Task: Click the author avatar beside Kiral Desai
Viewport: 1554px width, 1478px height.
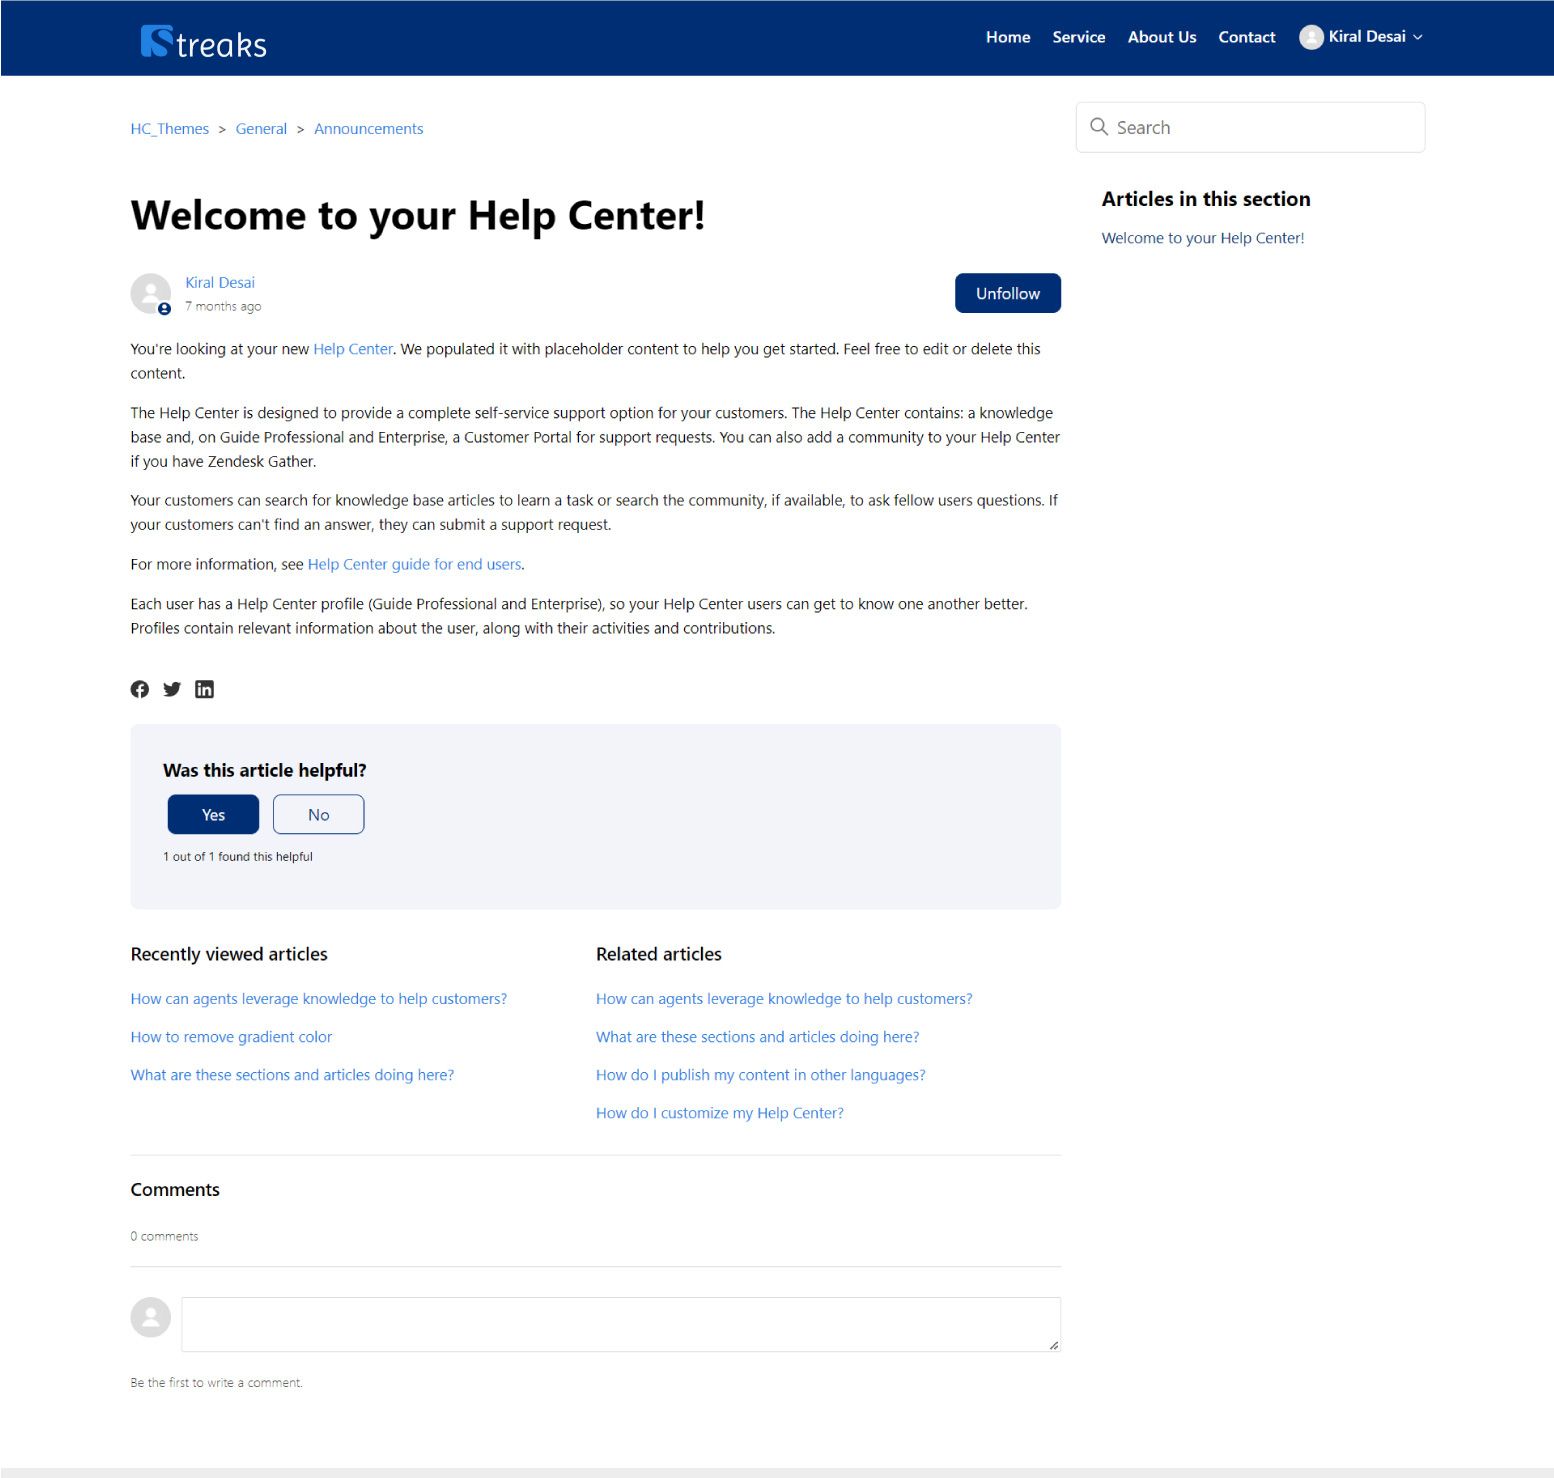Action: click(151, 294)
